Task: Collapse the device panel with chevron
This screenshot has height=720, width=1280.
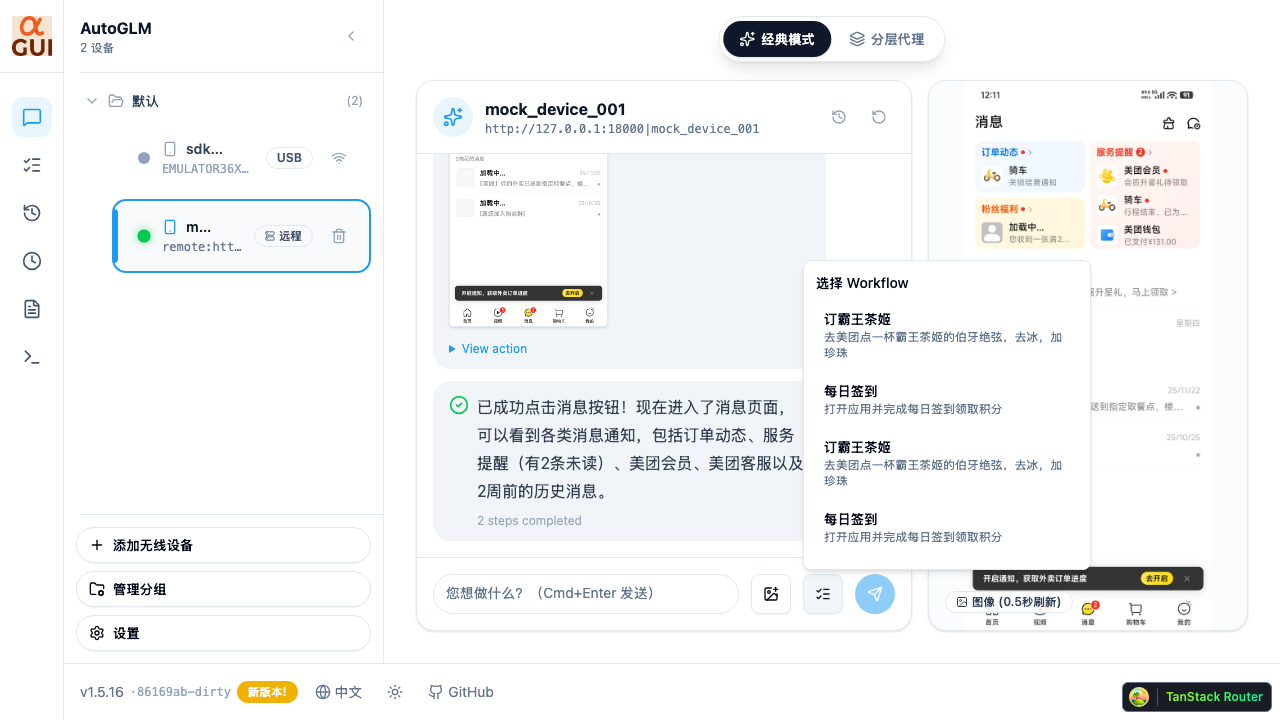Action: tap(351, 36)
